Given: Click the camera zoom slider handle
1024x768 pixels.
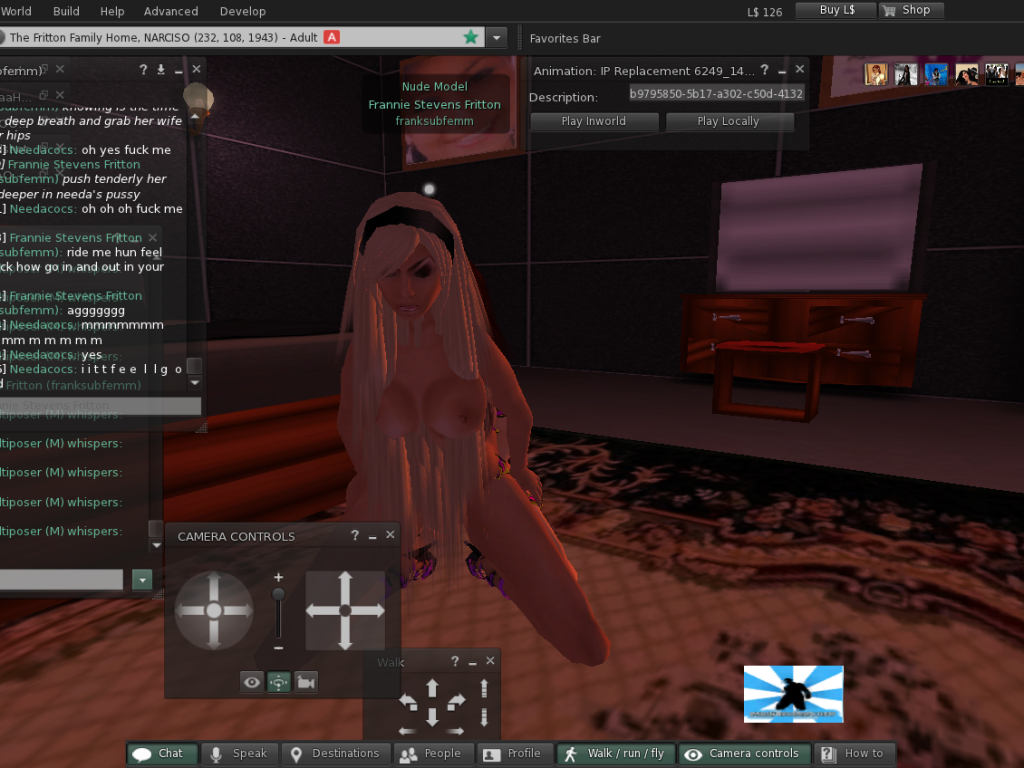Looking at the screenshot, I should (x=278, y=594).
